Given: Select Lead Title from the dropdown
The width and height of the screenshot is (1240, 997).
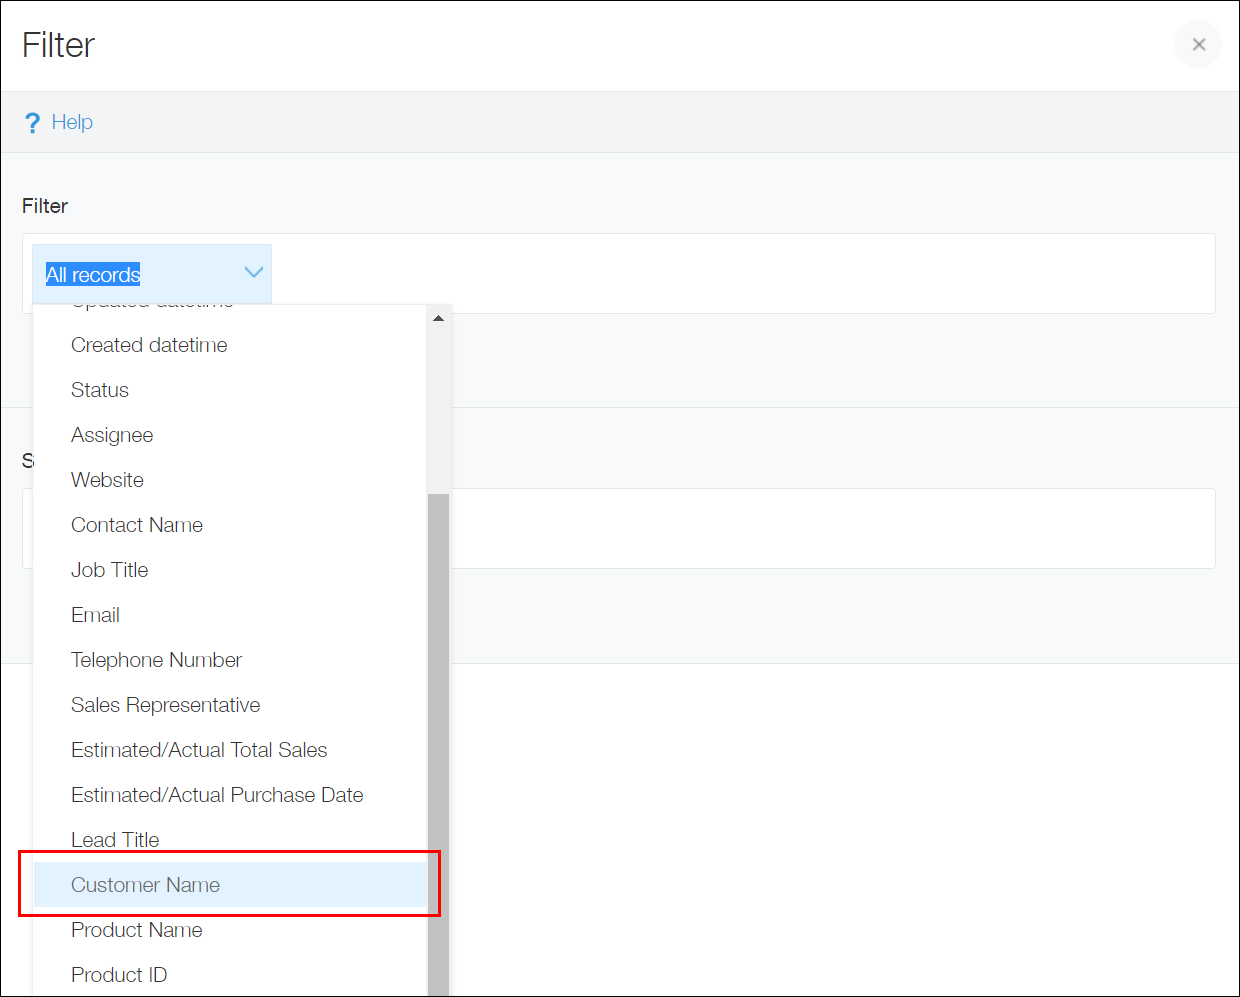Looking at the screenshot, I should (x=115, y=839).
